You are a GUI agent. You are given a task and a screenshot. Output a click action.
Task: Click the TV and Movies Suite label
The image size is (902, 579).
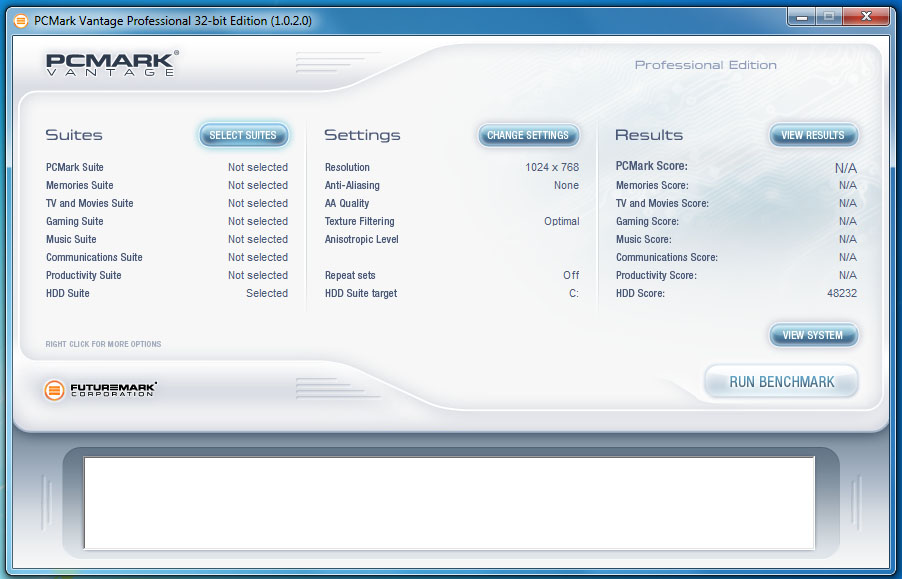pyautogui.click(x=90, y=203)
